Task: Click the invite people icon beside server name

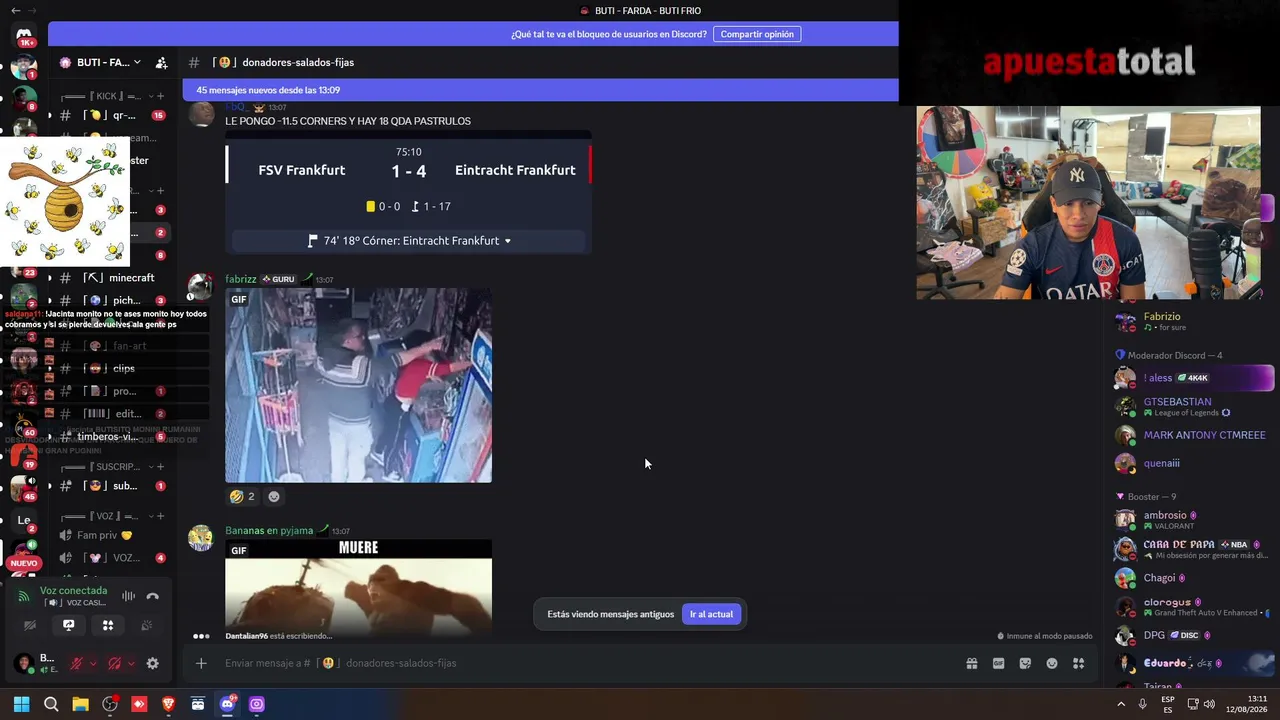Action: [x=161, y=62]
